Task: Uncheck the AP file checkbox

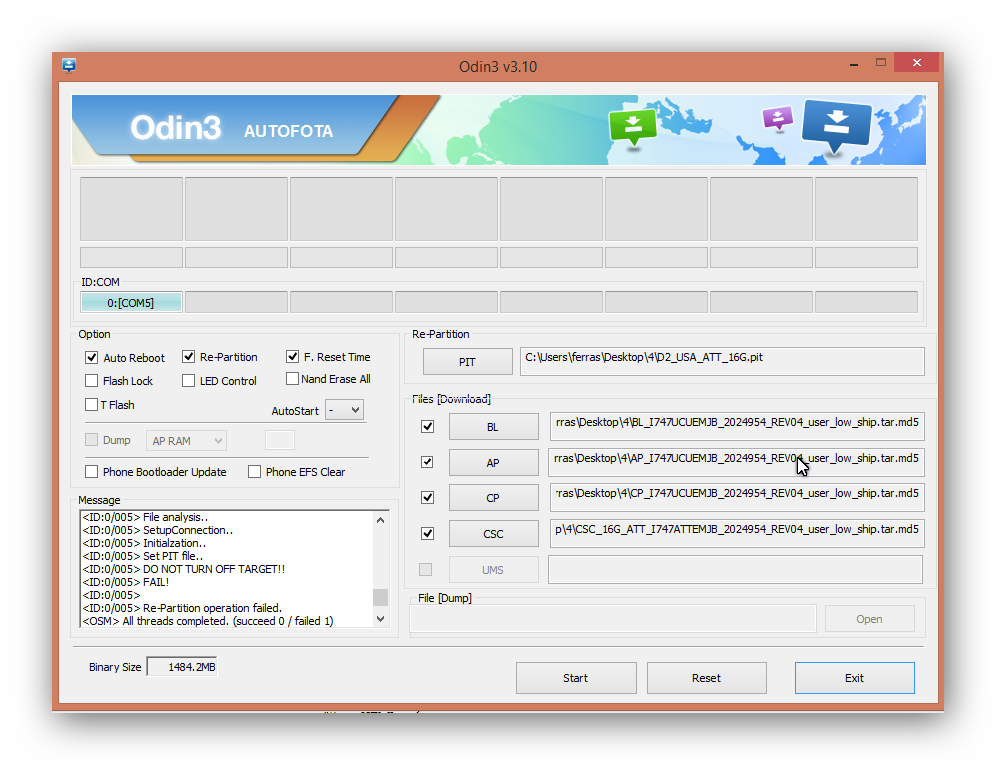Action: pyautogui.click(x=427, y=462)
